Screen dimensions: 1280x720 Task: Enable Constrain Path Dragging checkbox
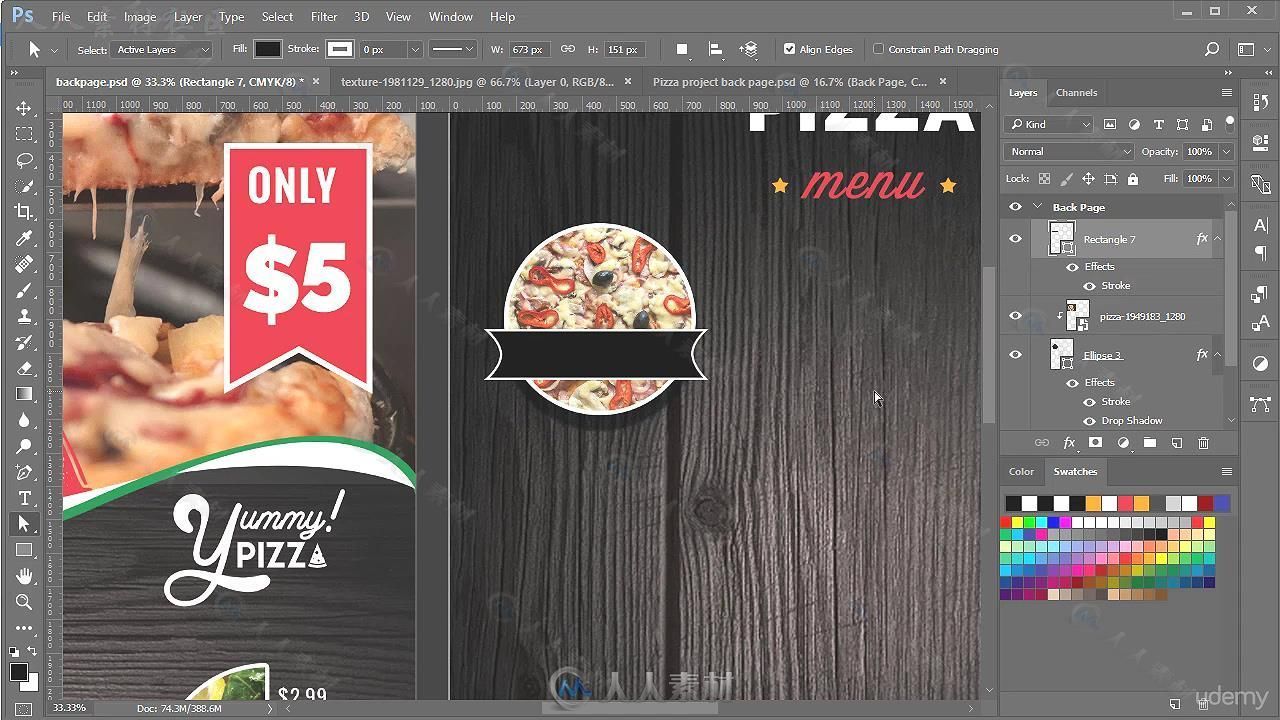point(878,49)
